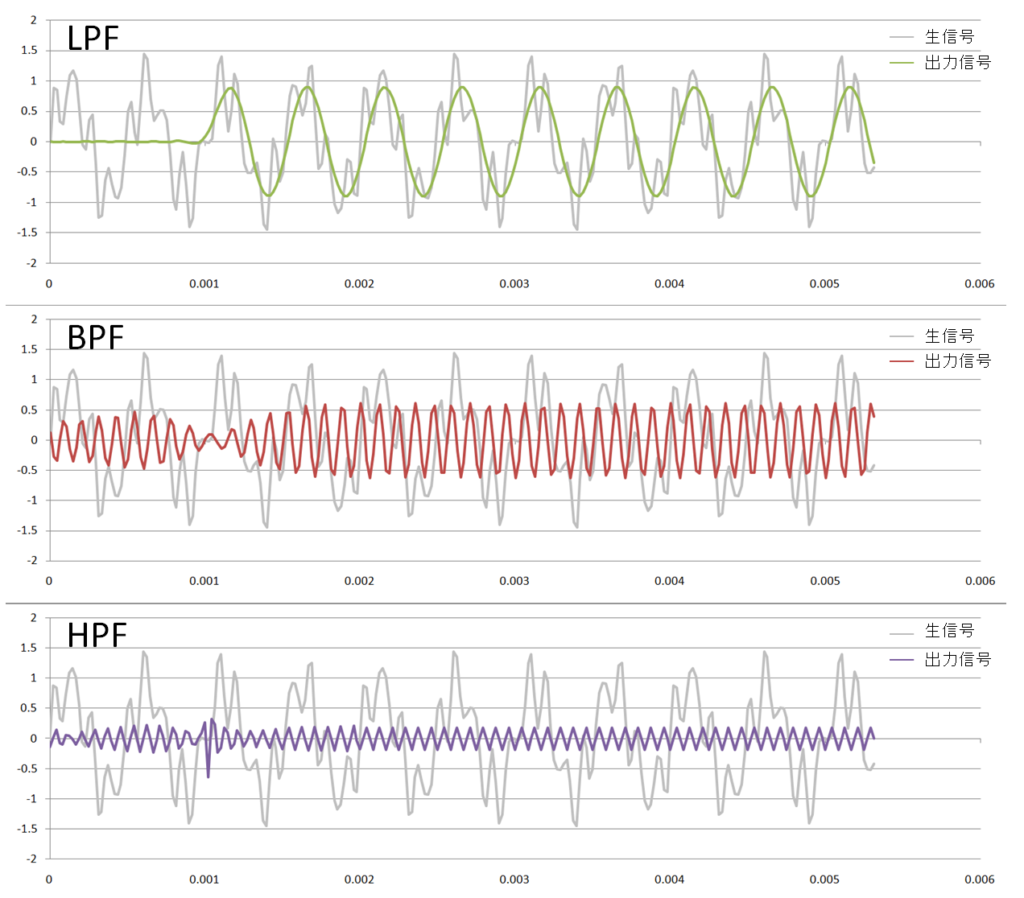The height and width of the screenshot is (898, 1024).
Task: Click the 1.5 y-axis label in LPF chart
Action: (28, 50)
